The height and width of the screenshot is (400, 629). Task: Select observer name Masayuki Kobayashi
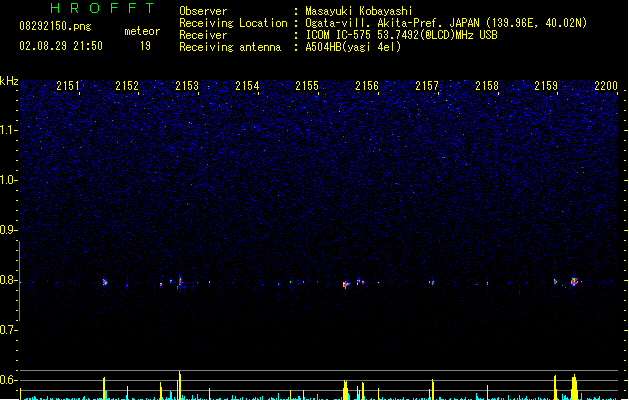[x=359, y=11]
